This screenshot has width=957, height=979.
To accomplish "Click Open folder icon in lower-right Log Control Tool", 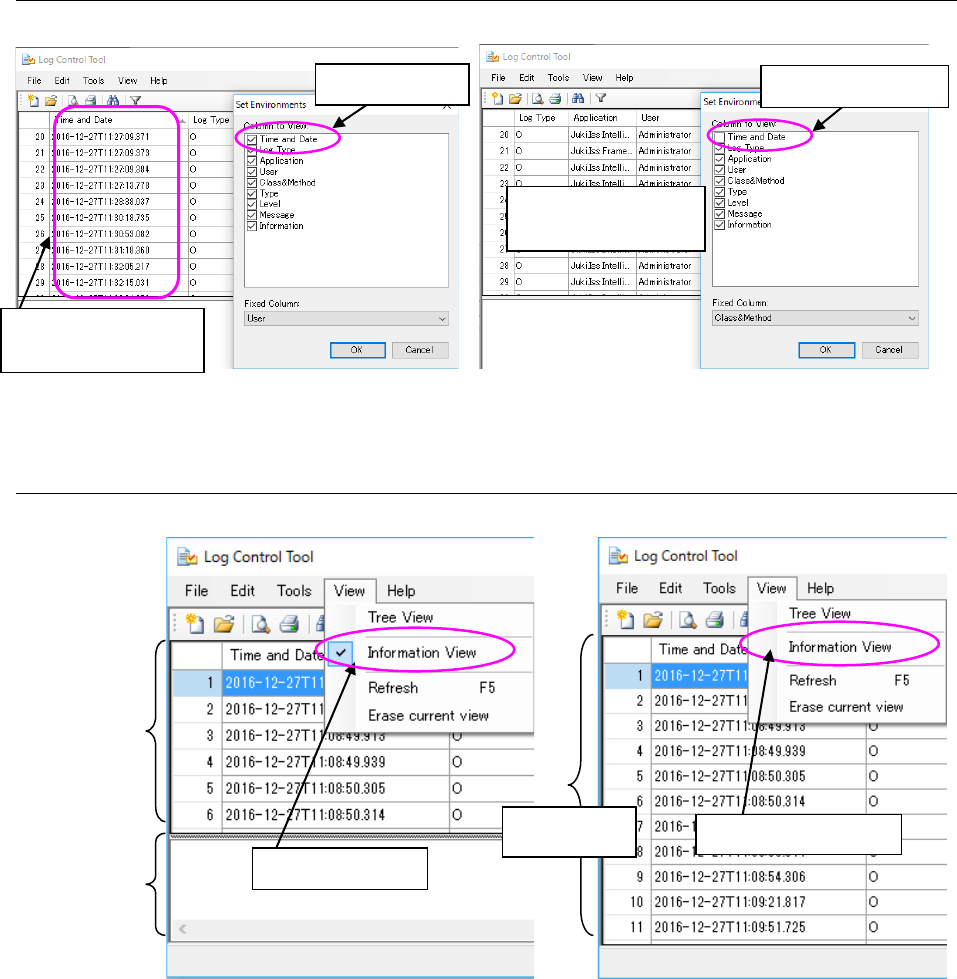I will (652, 619).
